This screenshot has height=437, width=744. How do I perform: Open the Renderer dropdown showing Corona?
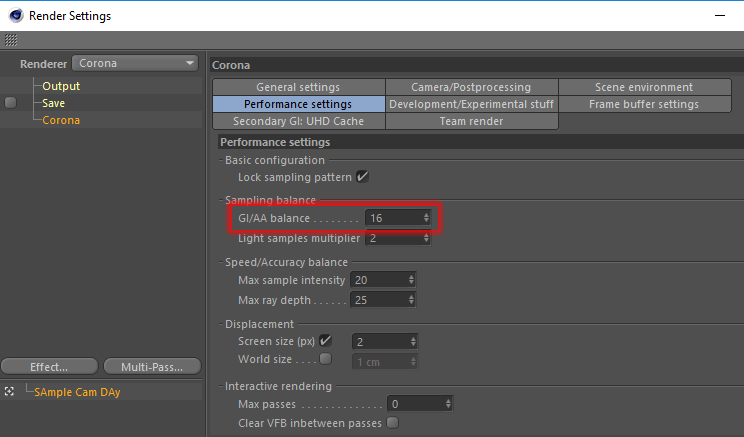click(x=135, y=63)
